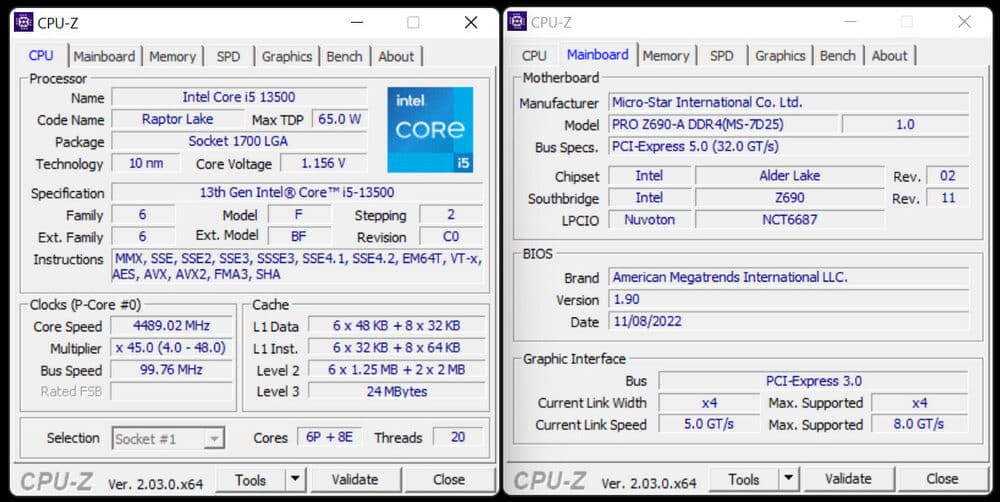Open the Memory tab in the left window
Image resolution: width=1000 pixels, height=502 pixels.
172,56
